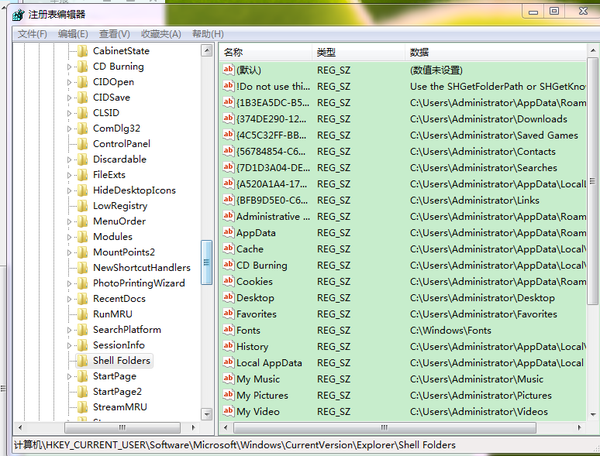The image size is (600, 456).
Task: Open the 文件(F) menu
Action: point(32,34)
